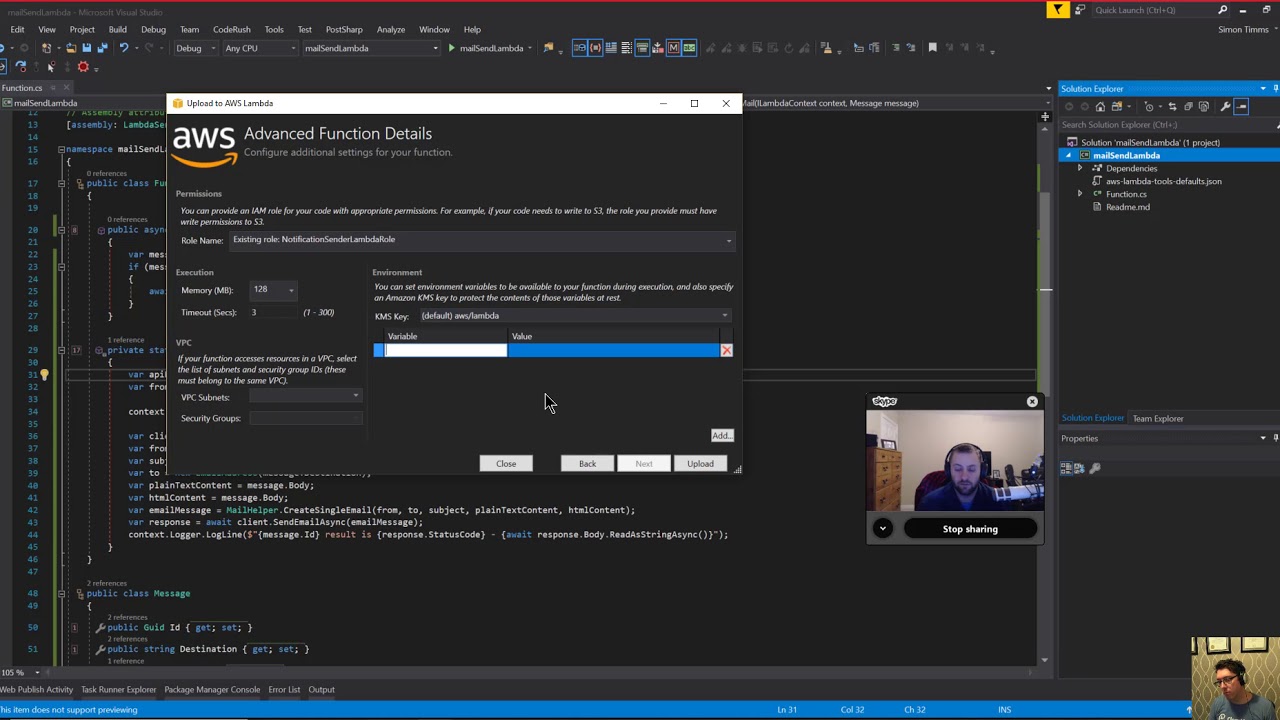Click Stop sharing in Skype overlay
Image resolution: width=1280 pixels, height=720 pixels.
970,529
